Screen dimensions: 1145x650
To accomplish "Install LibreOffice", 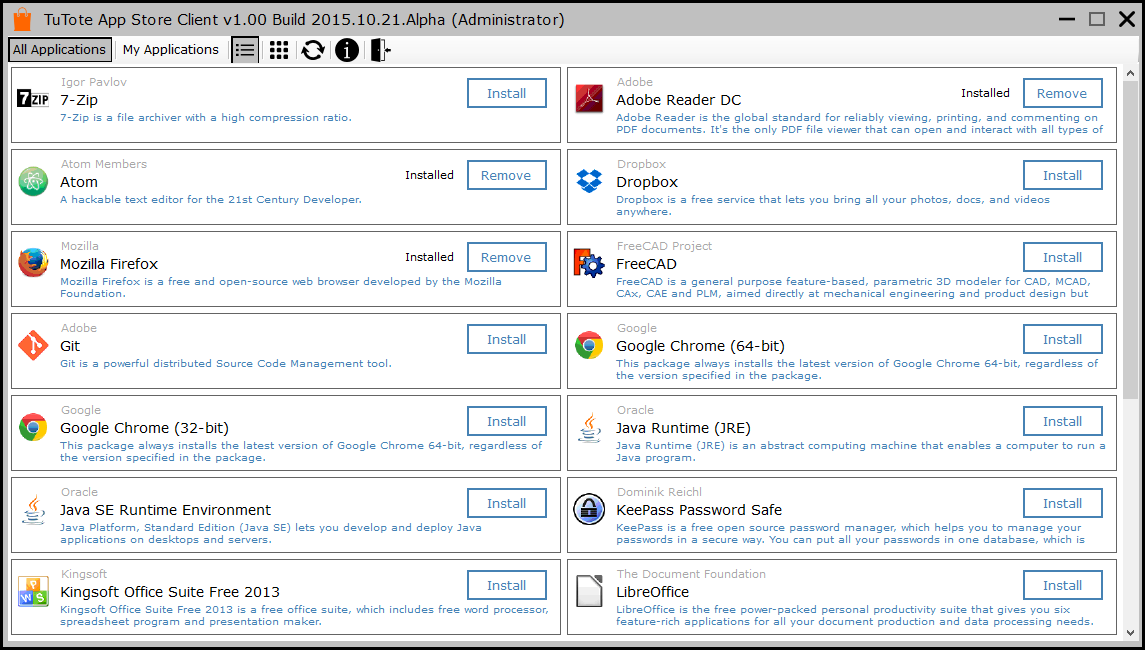I will pyautogui.click(x=1062, y=586).
